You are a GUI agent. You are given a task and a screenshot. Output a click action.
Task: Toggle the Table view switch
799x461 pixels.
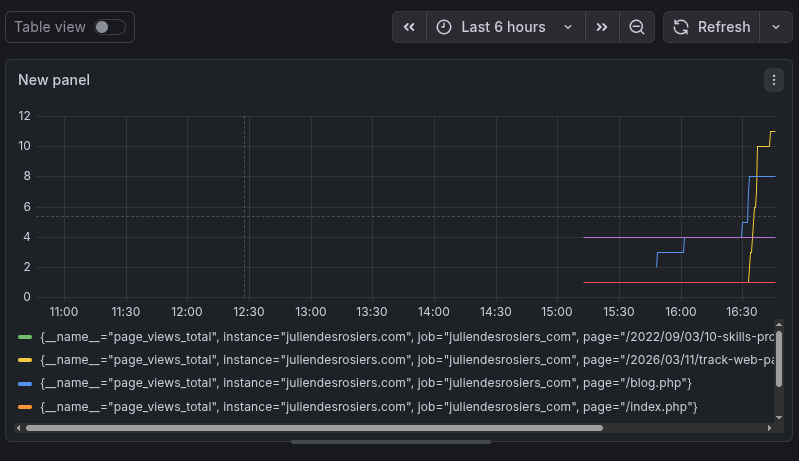click(x=110, y=27)
